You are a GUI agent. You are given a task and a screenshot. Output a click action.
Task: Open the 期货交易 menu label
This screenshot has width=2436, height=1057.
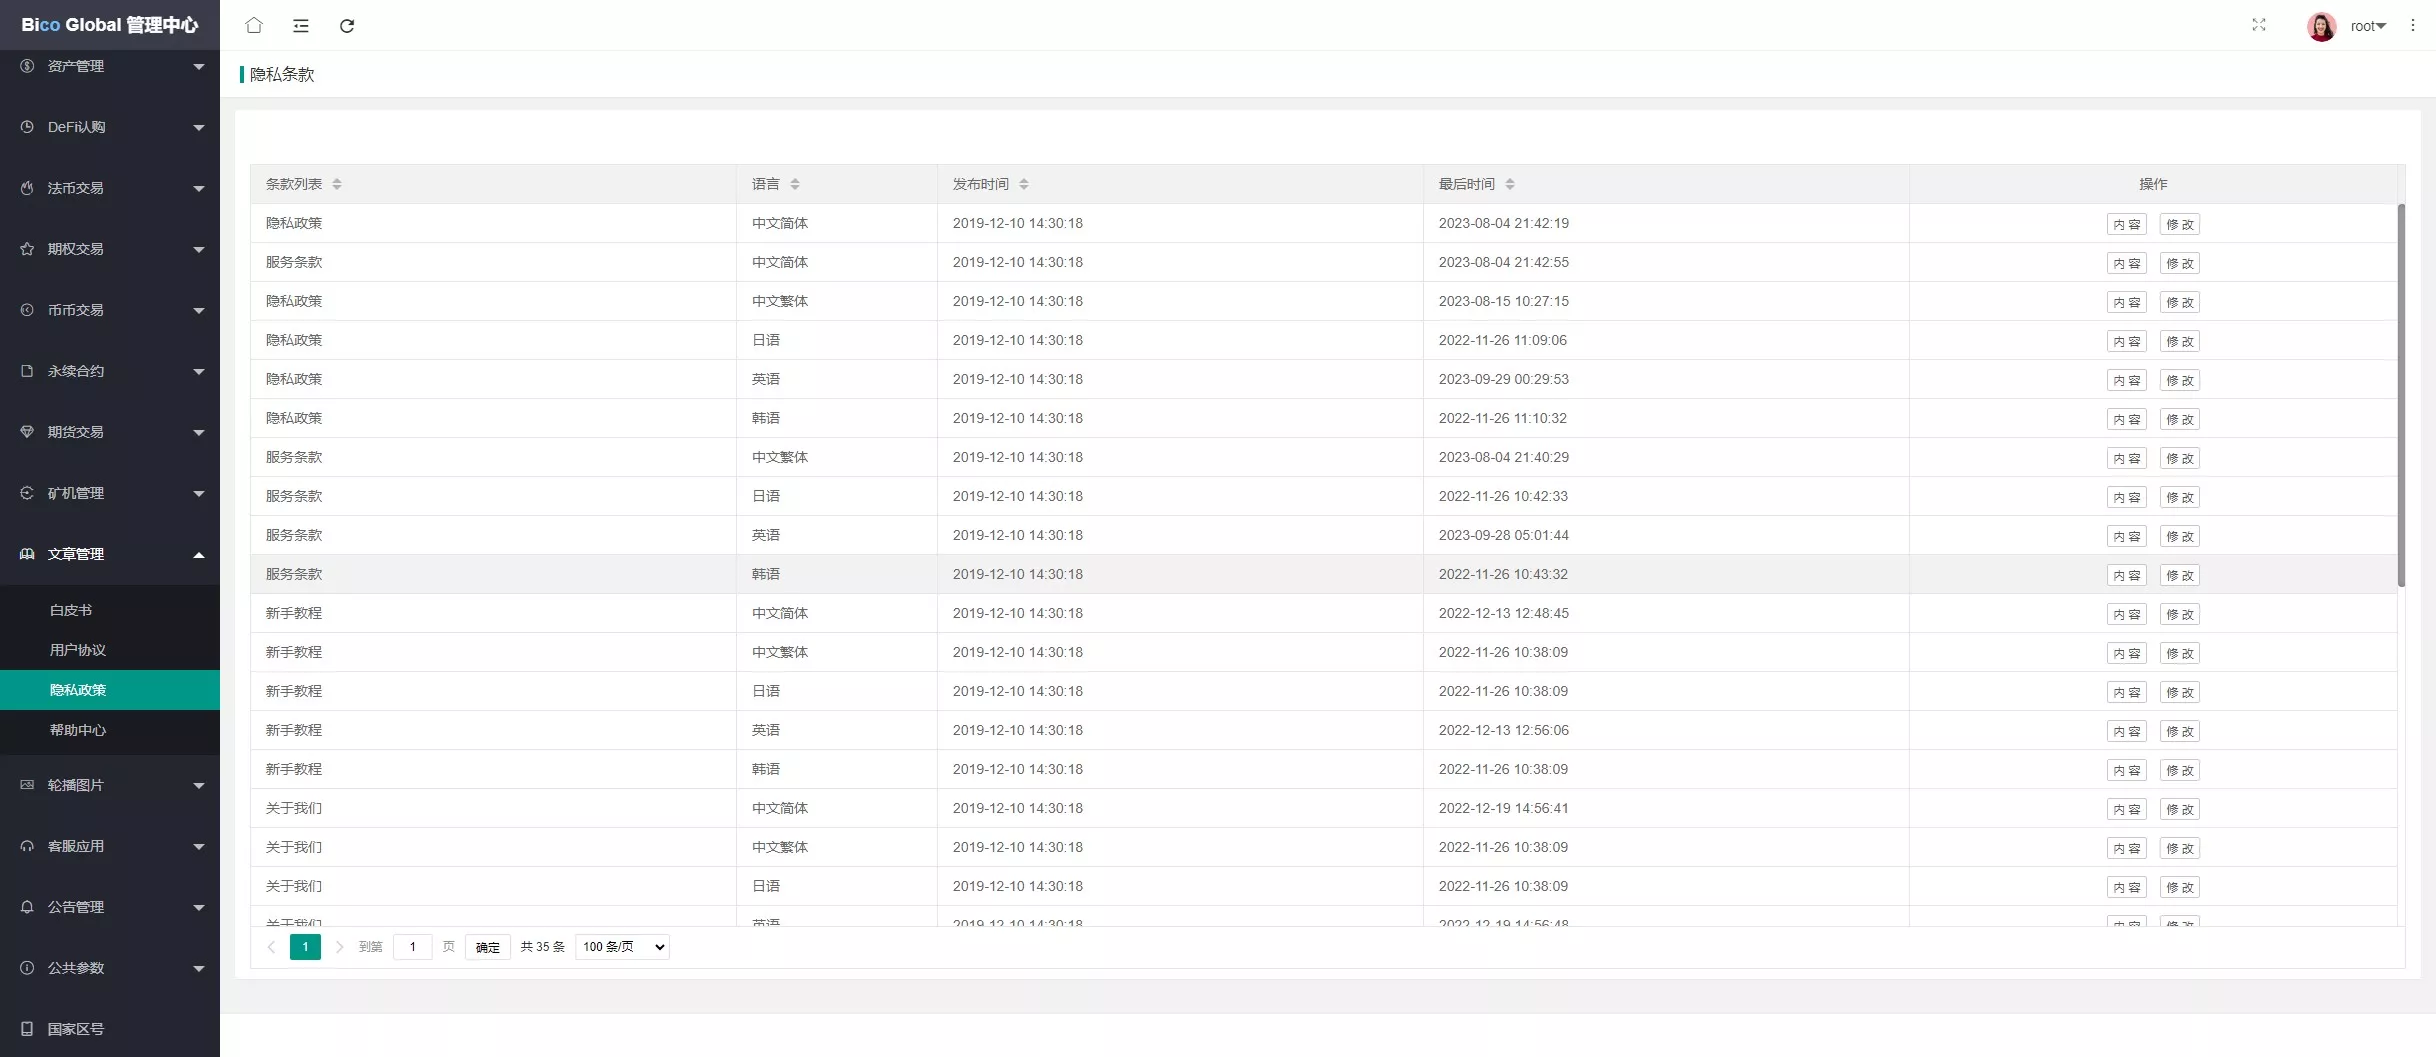(76, 432)
